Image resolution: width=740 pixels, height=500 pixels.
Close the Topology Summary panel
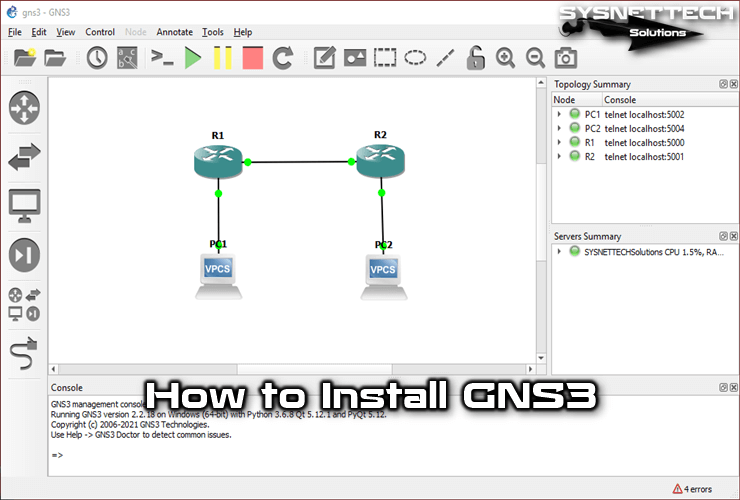click(x=733, y=84)
